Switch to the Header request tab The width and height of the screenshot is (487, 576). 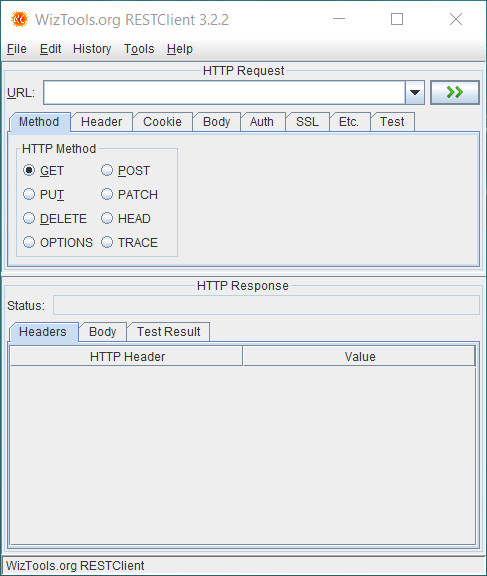point(102,122)
